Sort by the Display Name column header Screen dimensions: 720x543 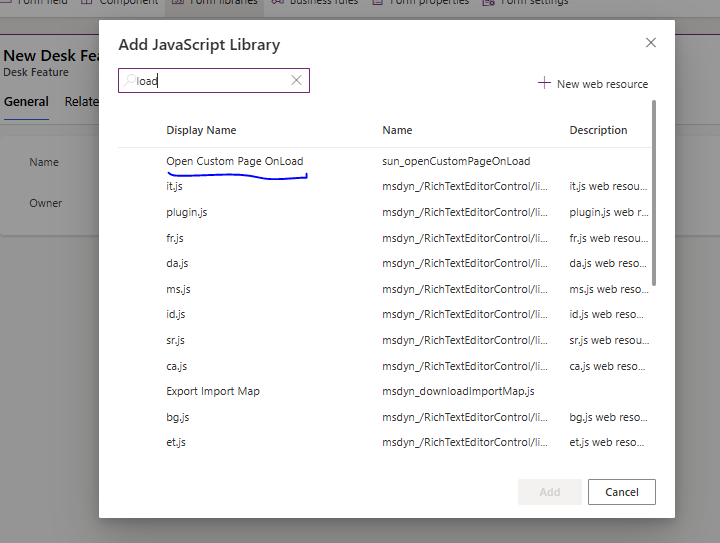coord(201,130)
